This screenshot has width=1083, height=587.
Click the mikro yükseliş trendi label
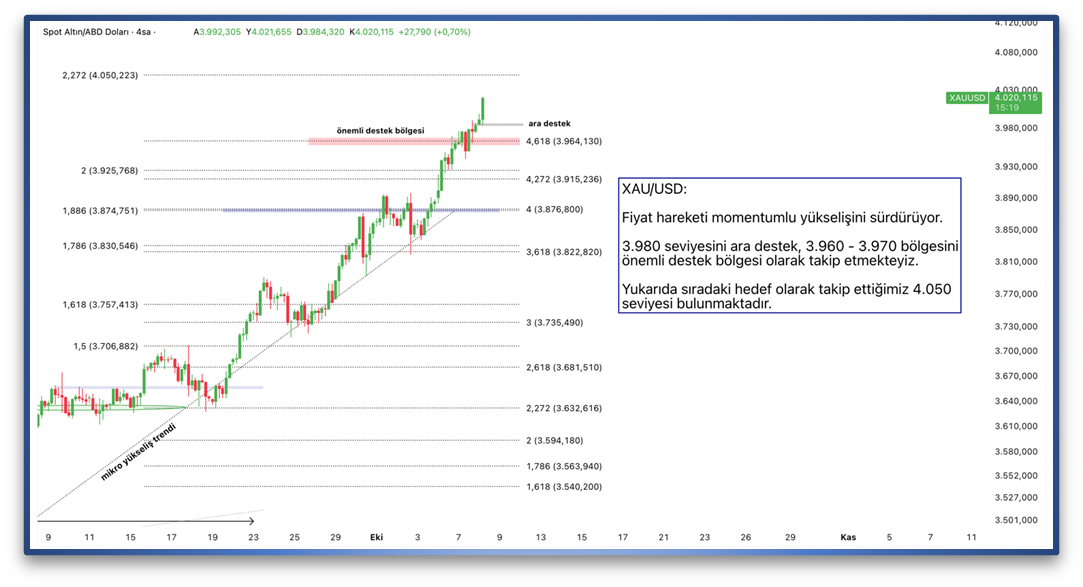click(x=138, y=453)
